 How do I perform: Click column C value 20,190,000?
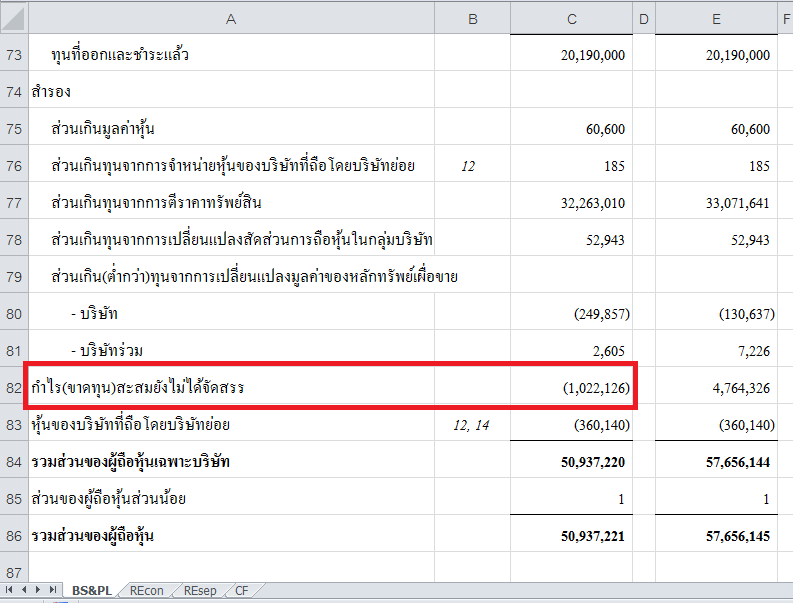pos(593,55)
